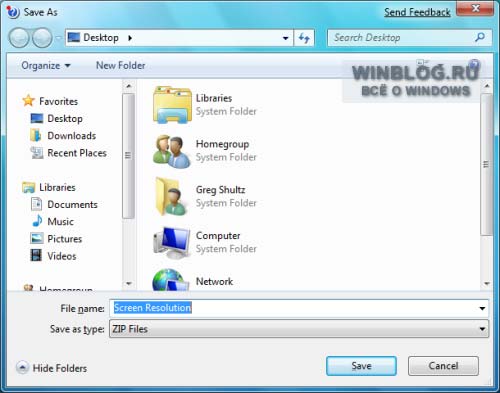
Task: Click the Homegroup name text in file list
Action: pyautogui.click(x=222, y=144)
